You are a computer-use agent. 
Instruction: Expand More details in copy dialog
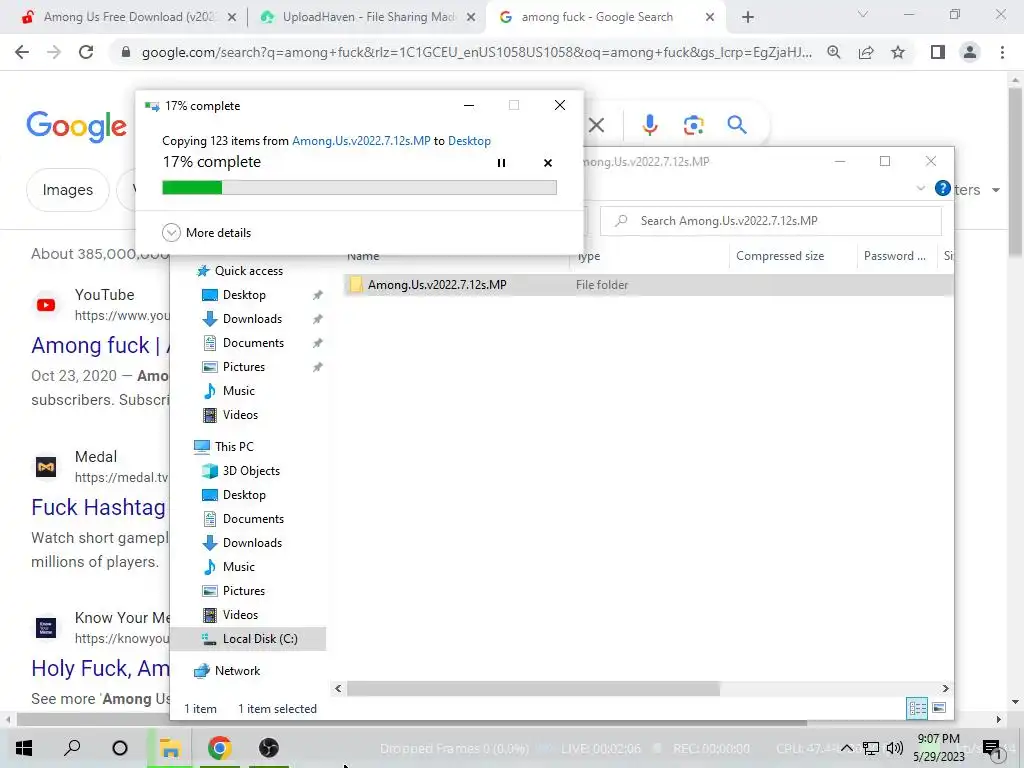click(x=206, y=232)
